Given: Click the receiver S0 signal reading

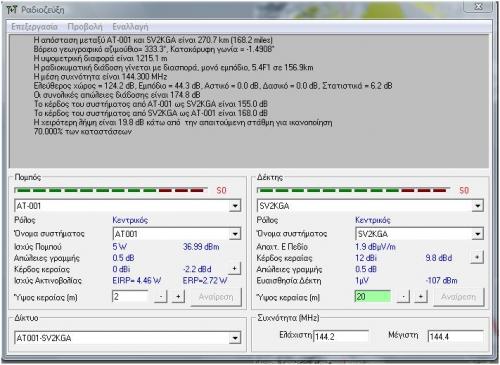Looking at the screenshot, I should tap(464, 190).
